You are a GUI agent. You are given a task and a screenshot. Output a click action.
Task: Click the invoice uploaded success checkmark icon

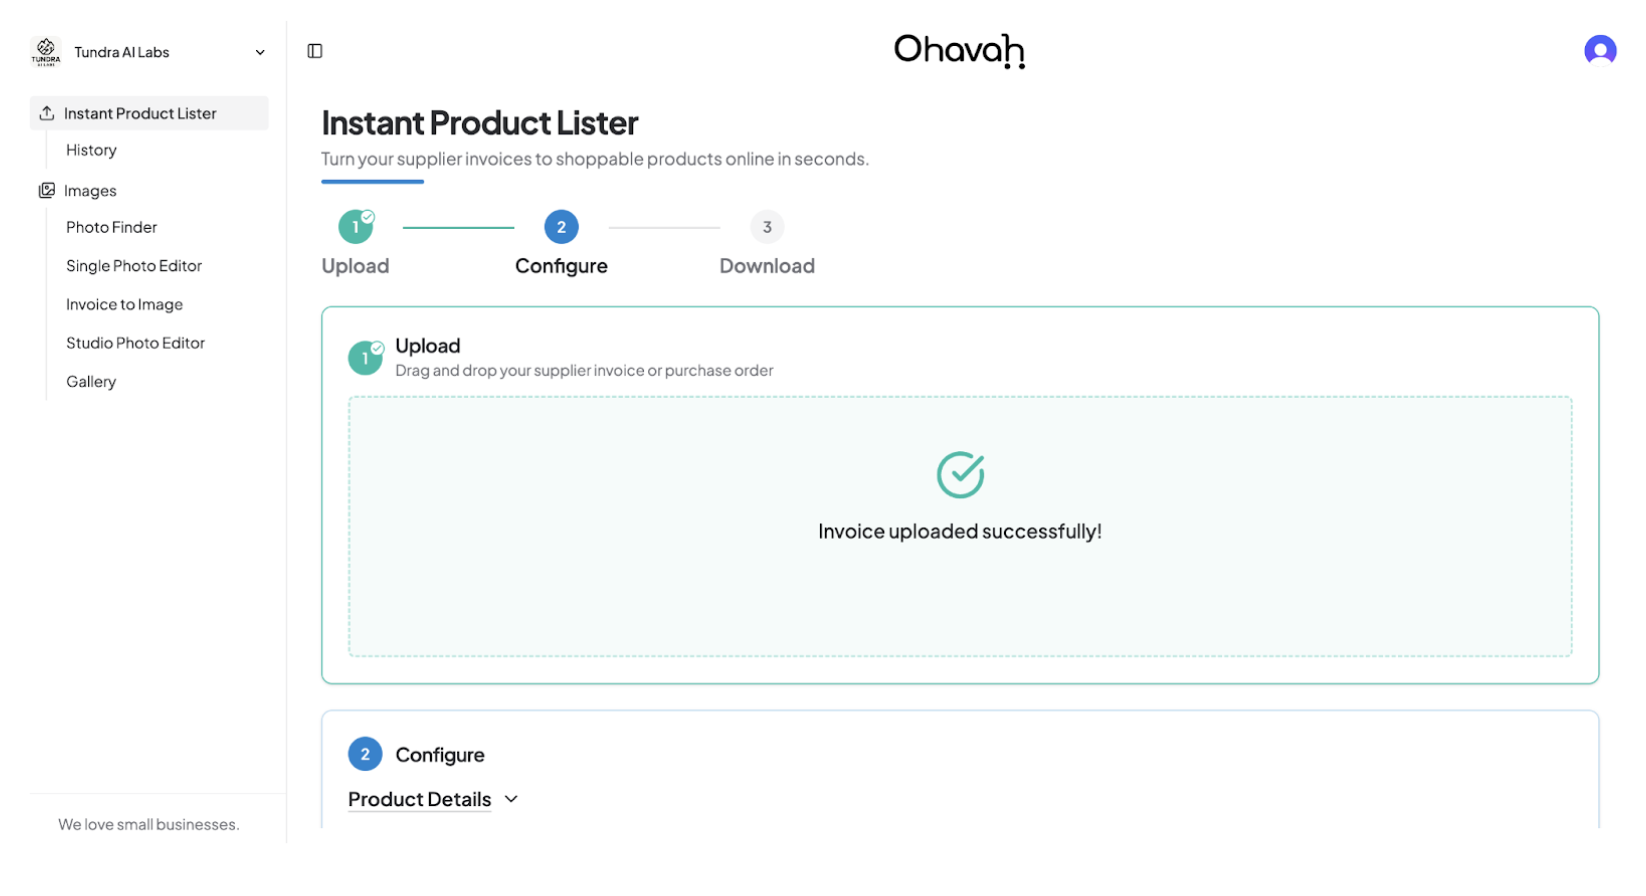point(960,475)
